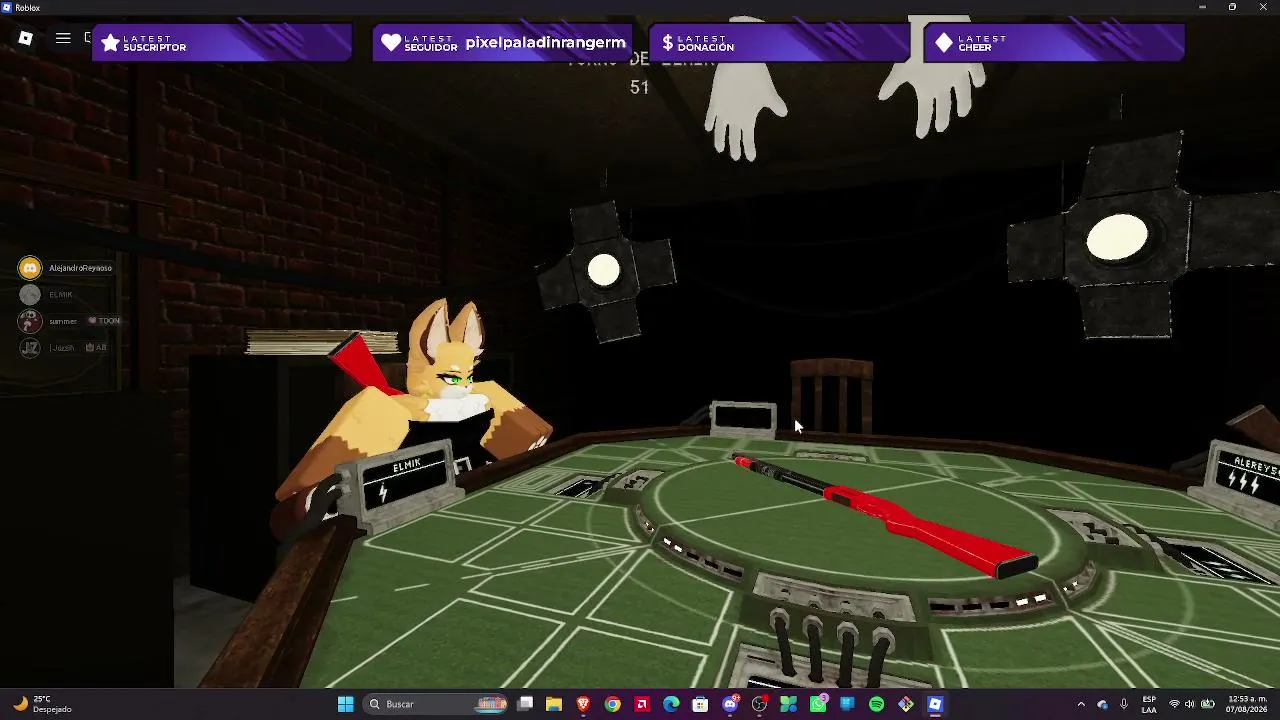Open the weather widget showing 25°C
The image size is (1280, 720).
(x=42, y=704)
